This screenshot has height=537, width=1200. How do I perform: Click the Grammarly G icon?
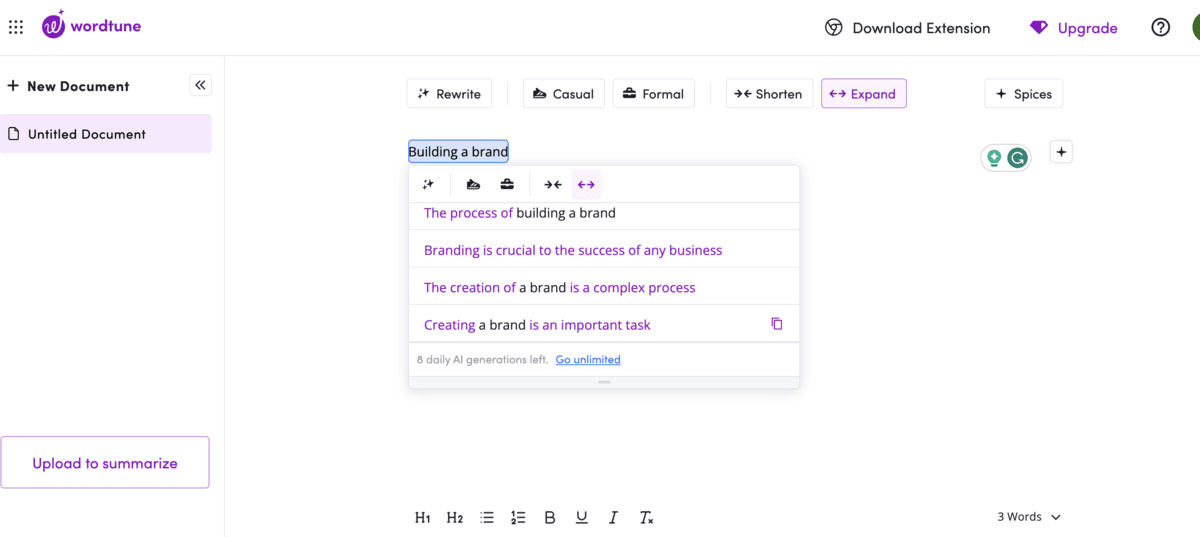tap(1017, 158)
